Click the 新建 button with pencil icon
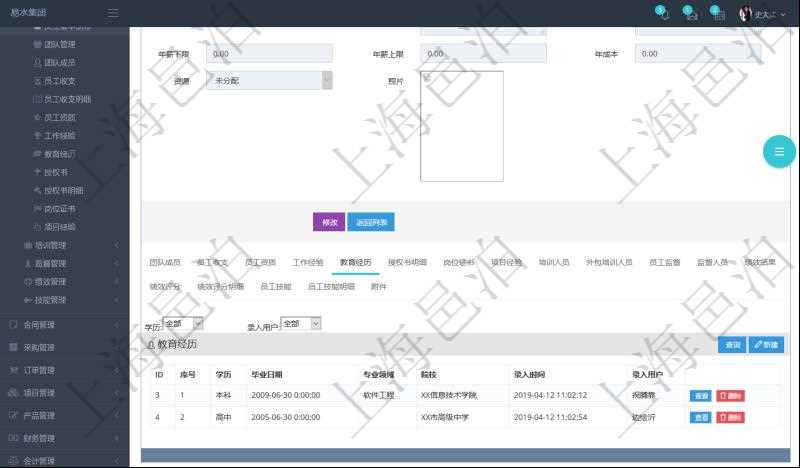Screen dimensions: 800x468 [x=766, y=345]
